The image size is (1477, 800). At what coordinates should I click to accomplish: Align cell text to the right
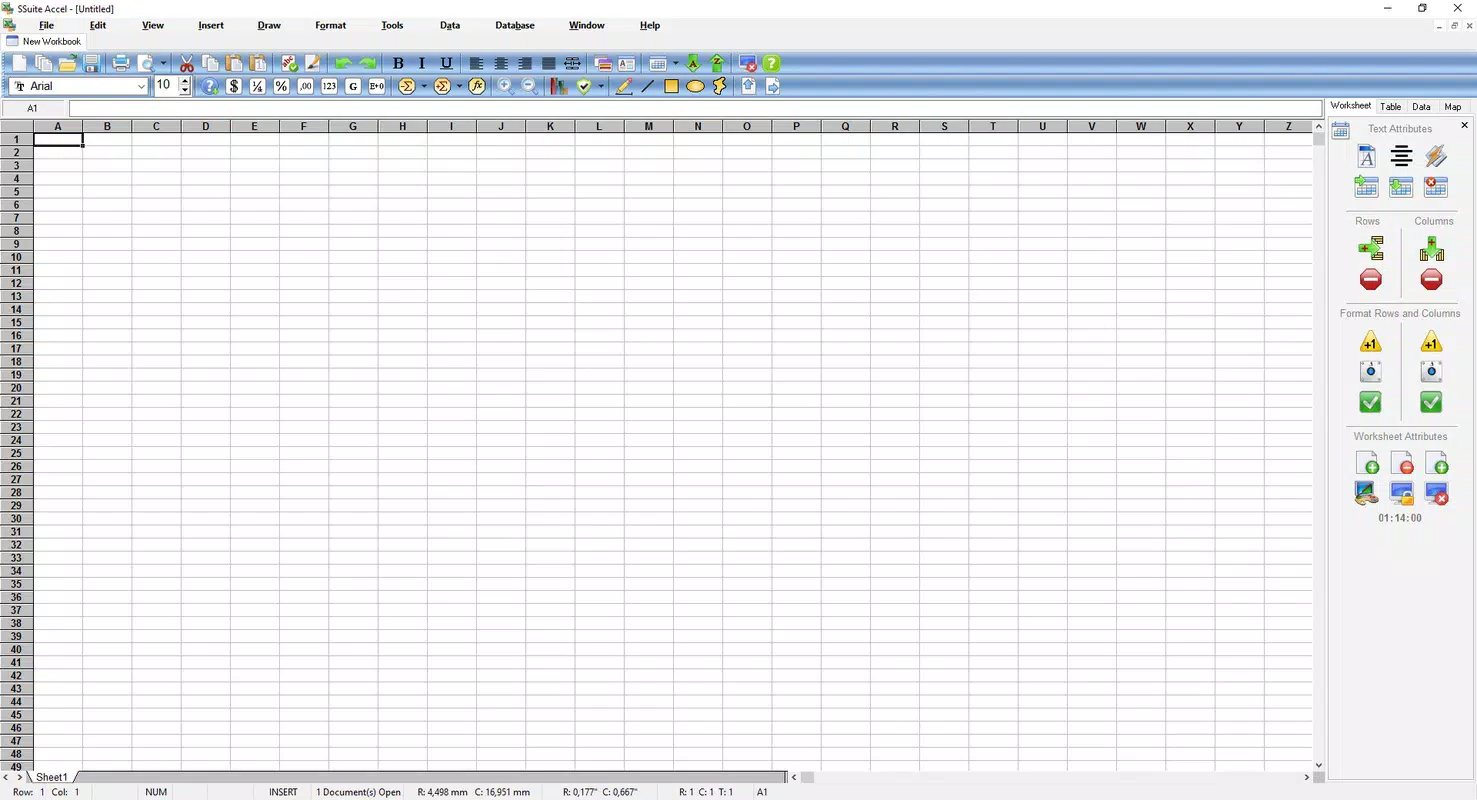[x=525, y=63]
